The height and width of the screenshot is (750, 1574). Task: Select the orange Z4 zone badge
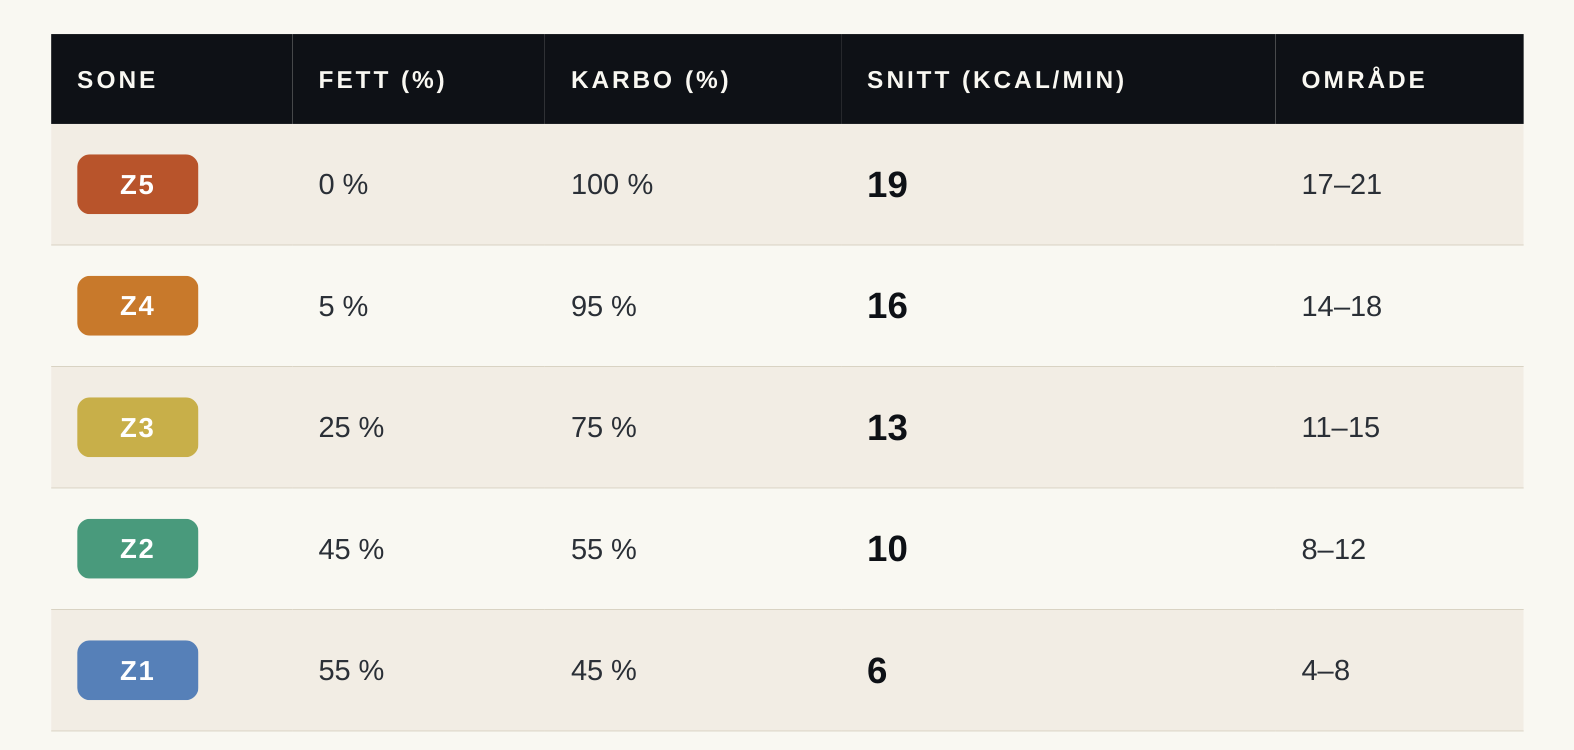[x=137, y=306]
